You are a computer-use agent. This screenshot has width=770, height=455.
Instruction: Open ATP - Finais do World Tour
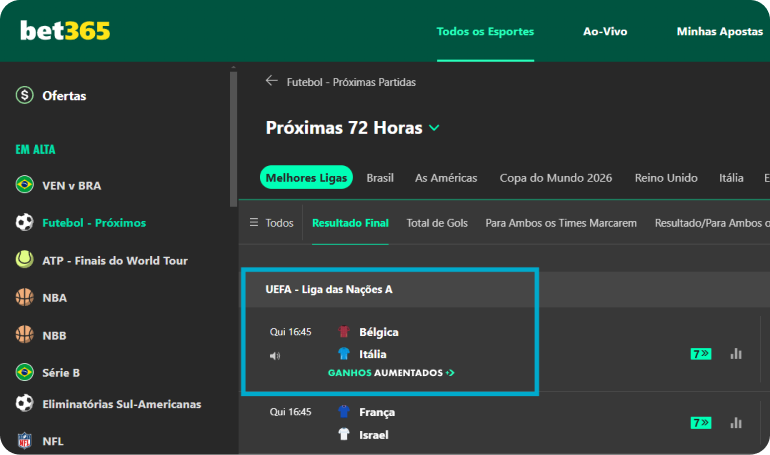(x=115, y=261)
